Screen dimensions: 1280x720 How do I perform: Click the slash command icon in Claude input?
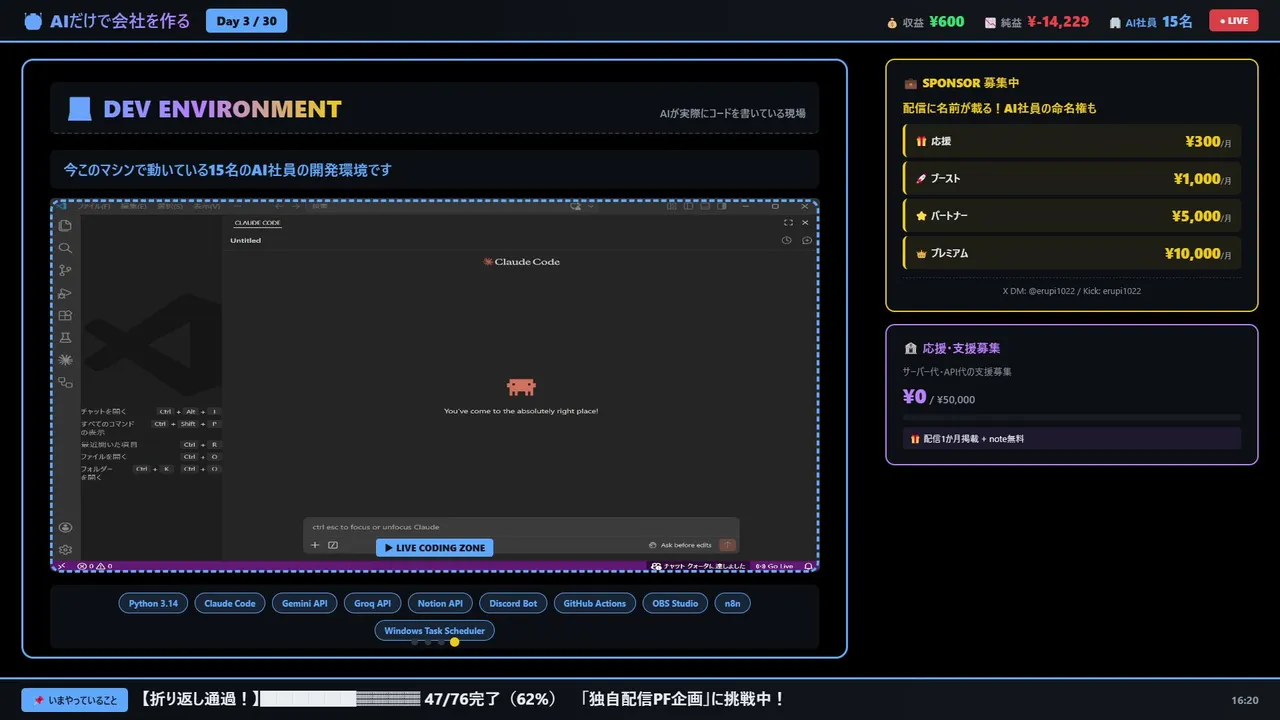click(333, 545)
